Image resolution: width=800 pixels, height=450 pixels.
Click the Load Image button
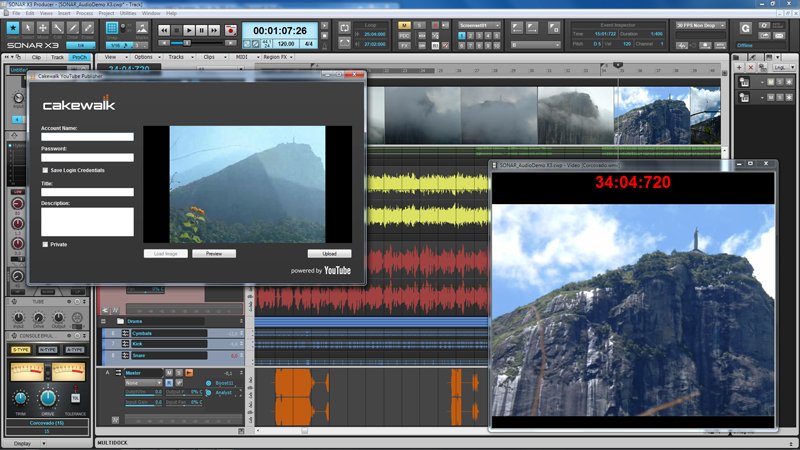tap(166, 254)
